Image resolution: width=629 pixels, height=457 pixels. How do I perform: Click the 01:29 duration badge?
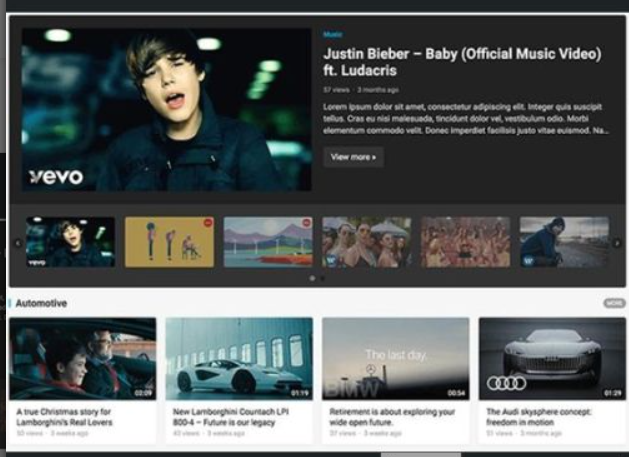coord(613,393)
